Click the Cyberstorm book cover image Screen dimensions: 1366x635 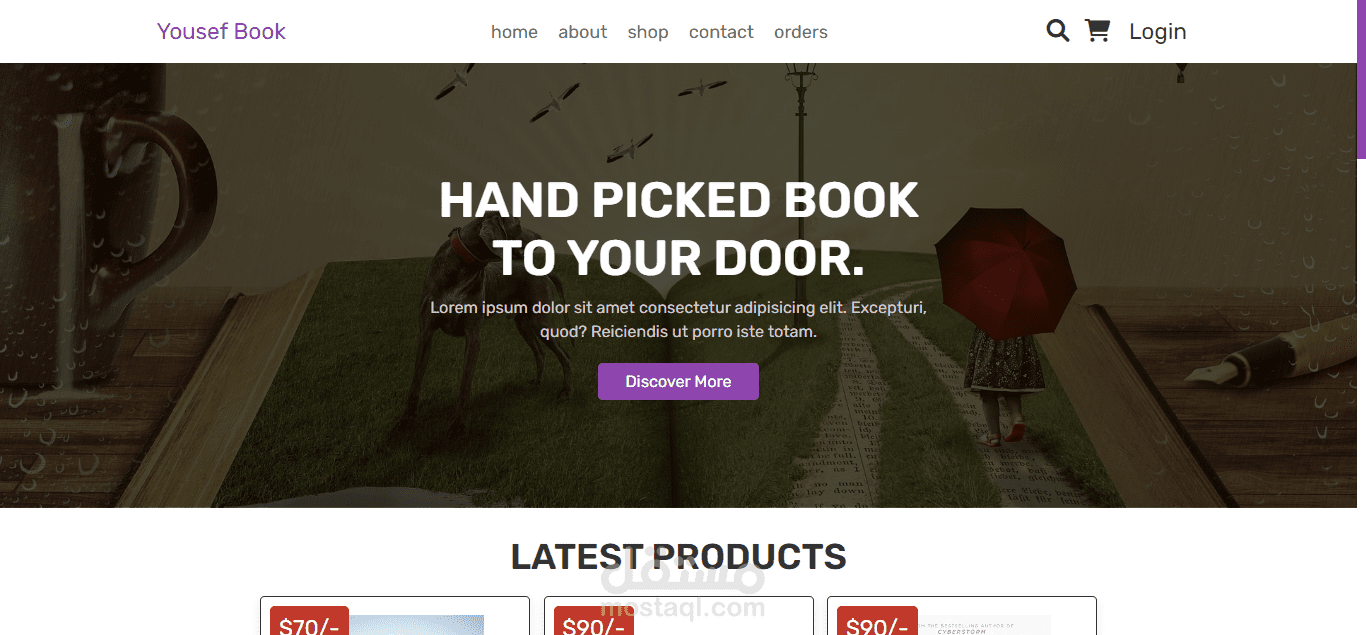click(x=985, y=626)
